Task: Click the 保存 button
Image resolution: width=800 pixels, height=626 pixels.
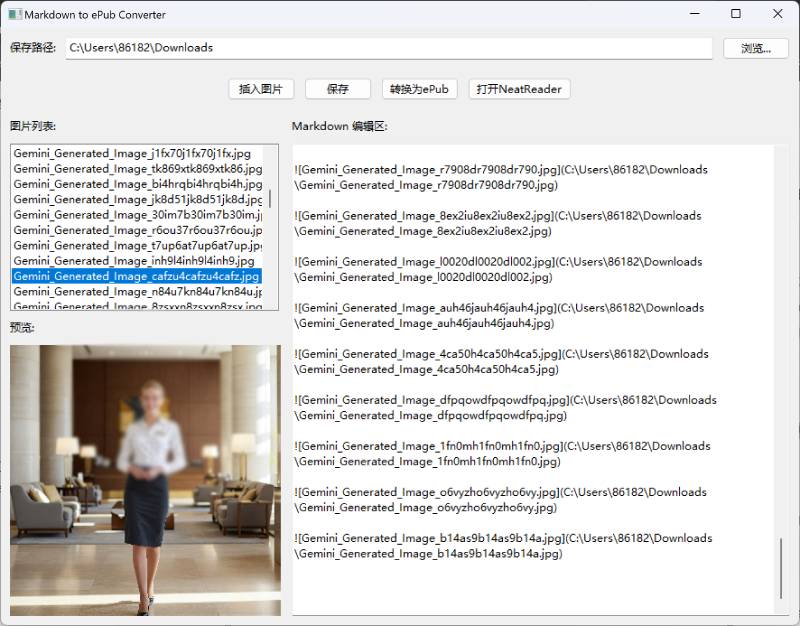Action: (337, 88)
